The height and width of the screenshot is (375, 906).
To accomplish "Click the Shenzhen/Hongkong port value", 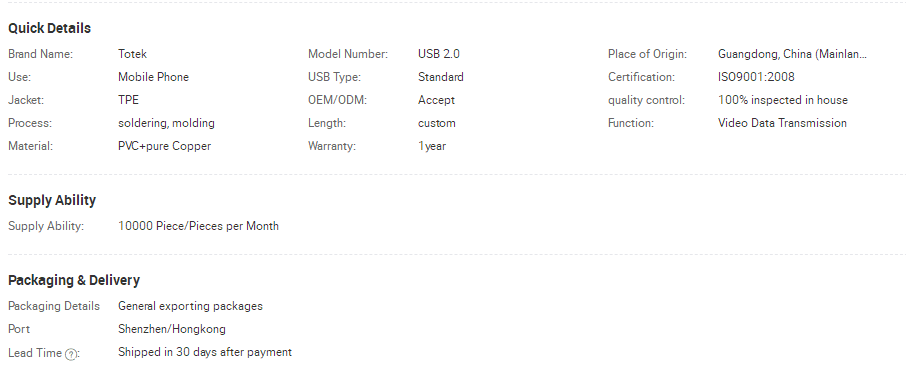I will coord(172,329).
